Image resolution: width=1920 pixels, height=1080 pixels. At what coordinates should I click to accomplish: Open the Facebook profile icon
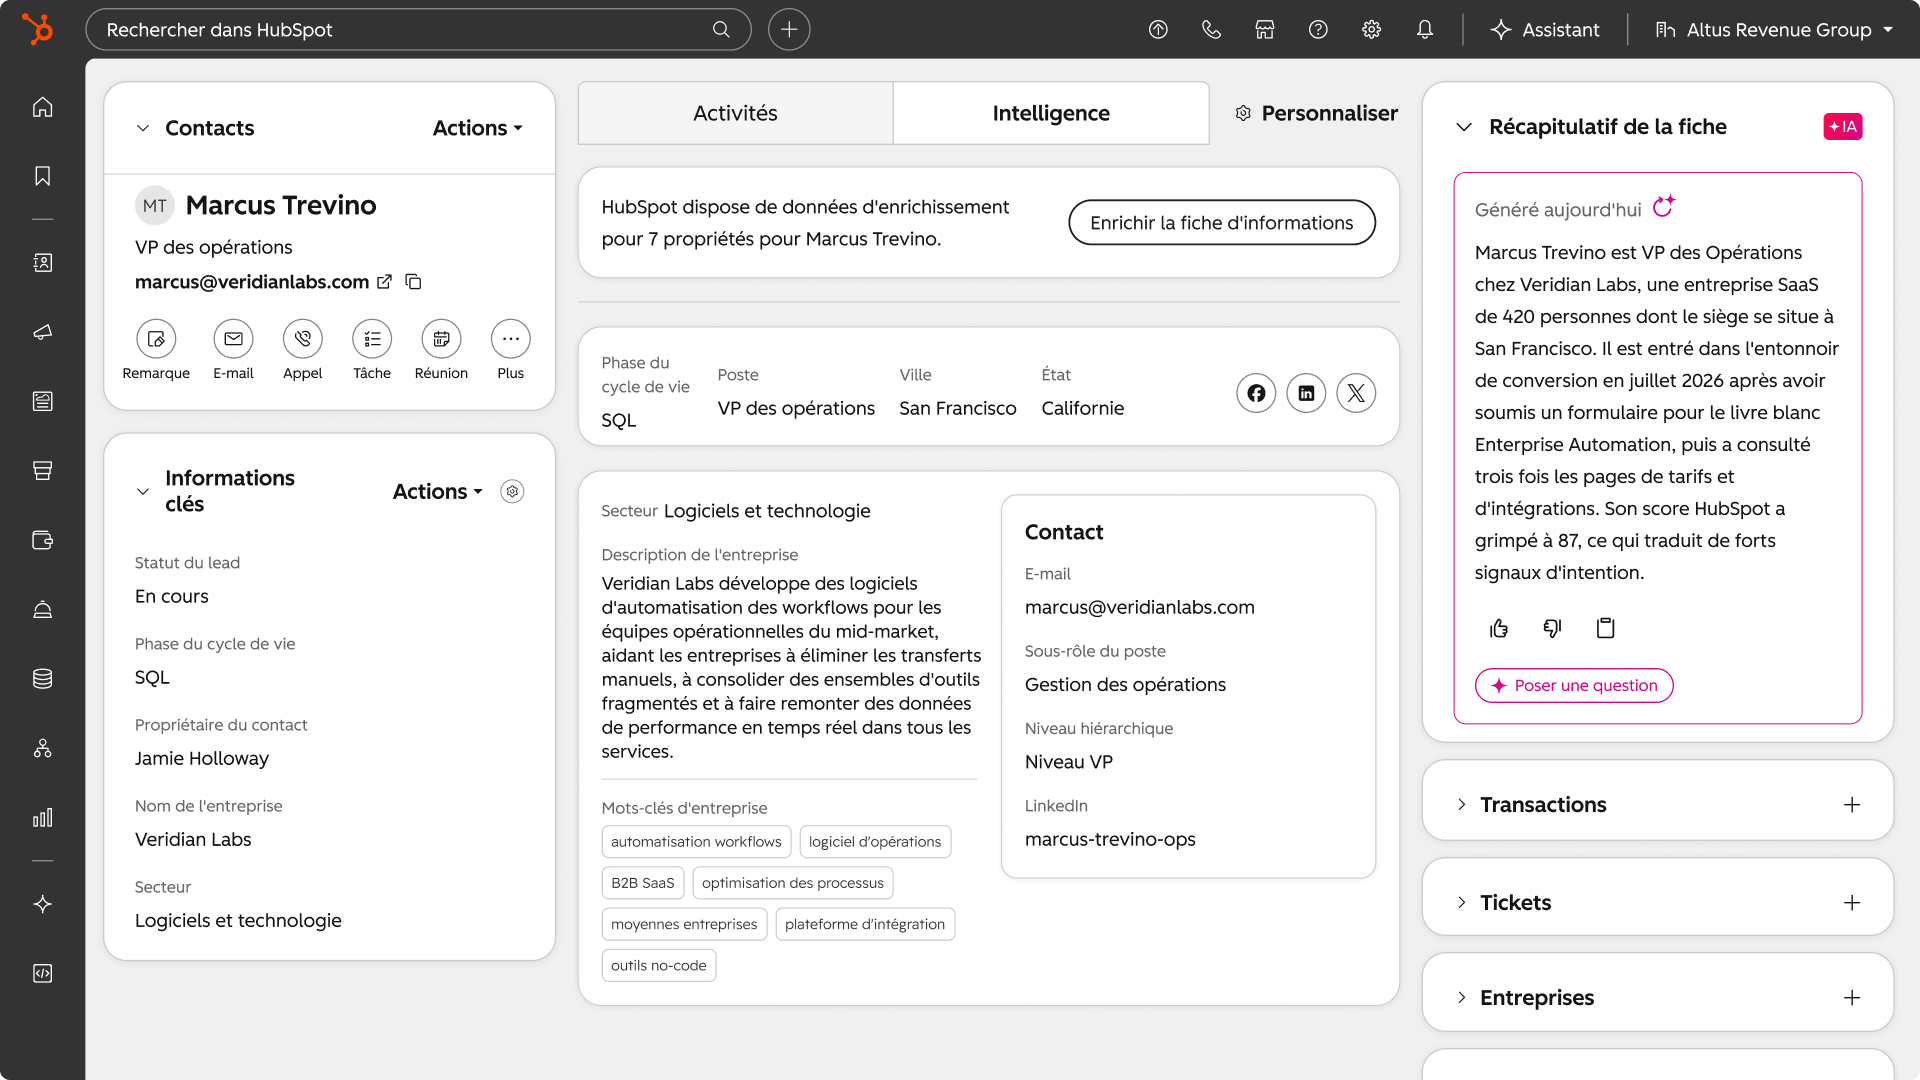click(1256, 393)
